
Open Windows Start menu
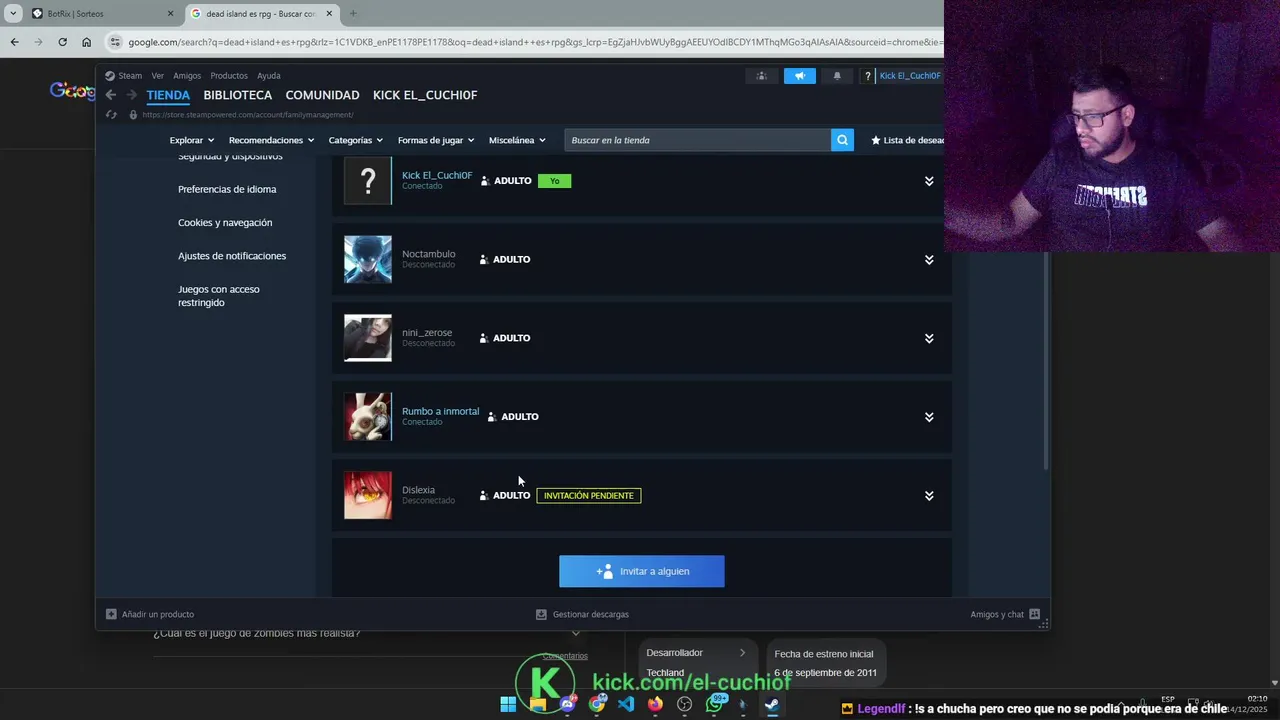pos(508,704)
